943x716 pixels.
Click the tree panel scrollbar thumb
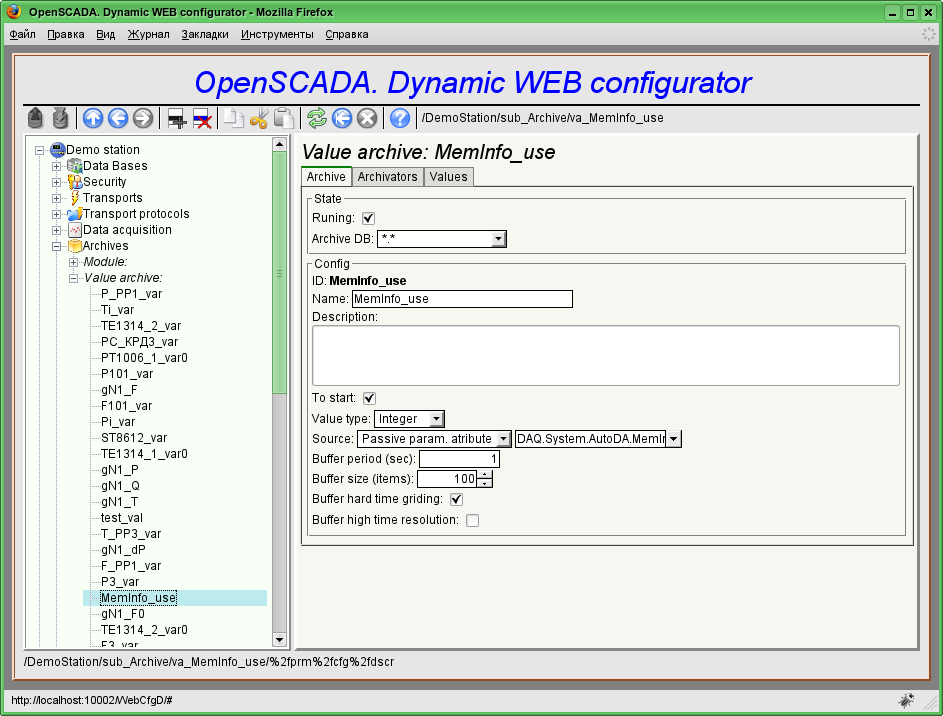point(279,272)
